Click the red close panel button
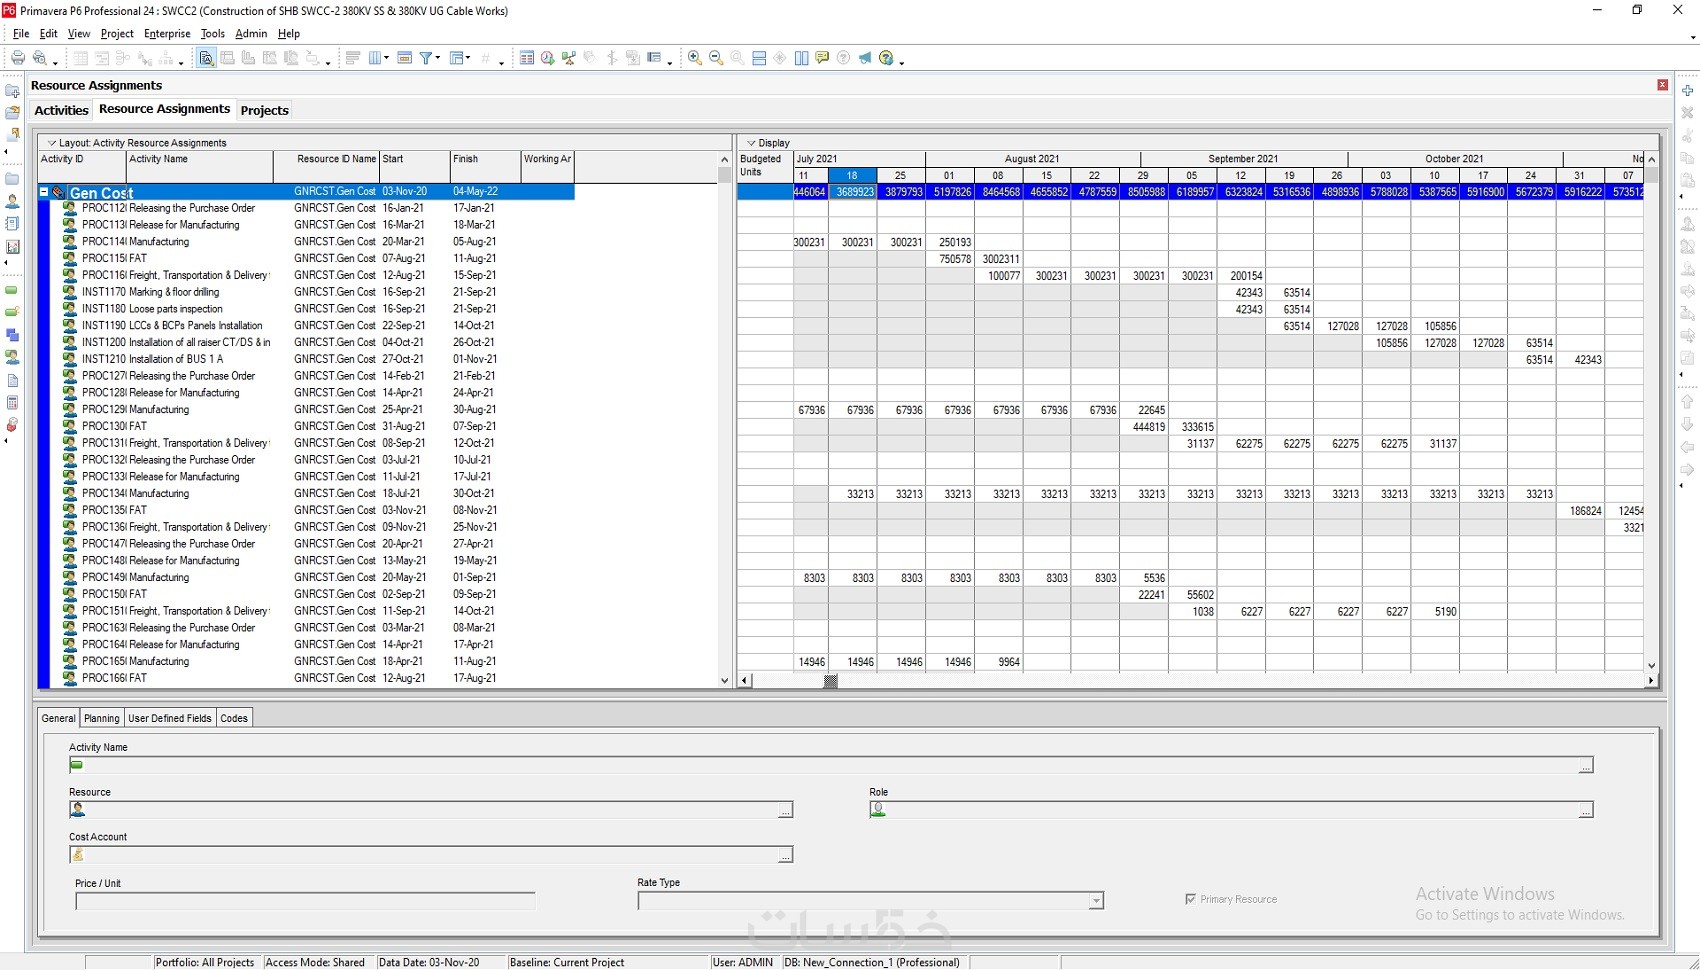The width and height of the screenshot is (1700, 970). pyautogui.click(x=1663, y=85)
